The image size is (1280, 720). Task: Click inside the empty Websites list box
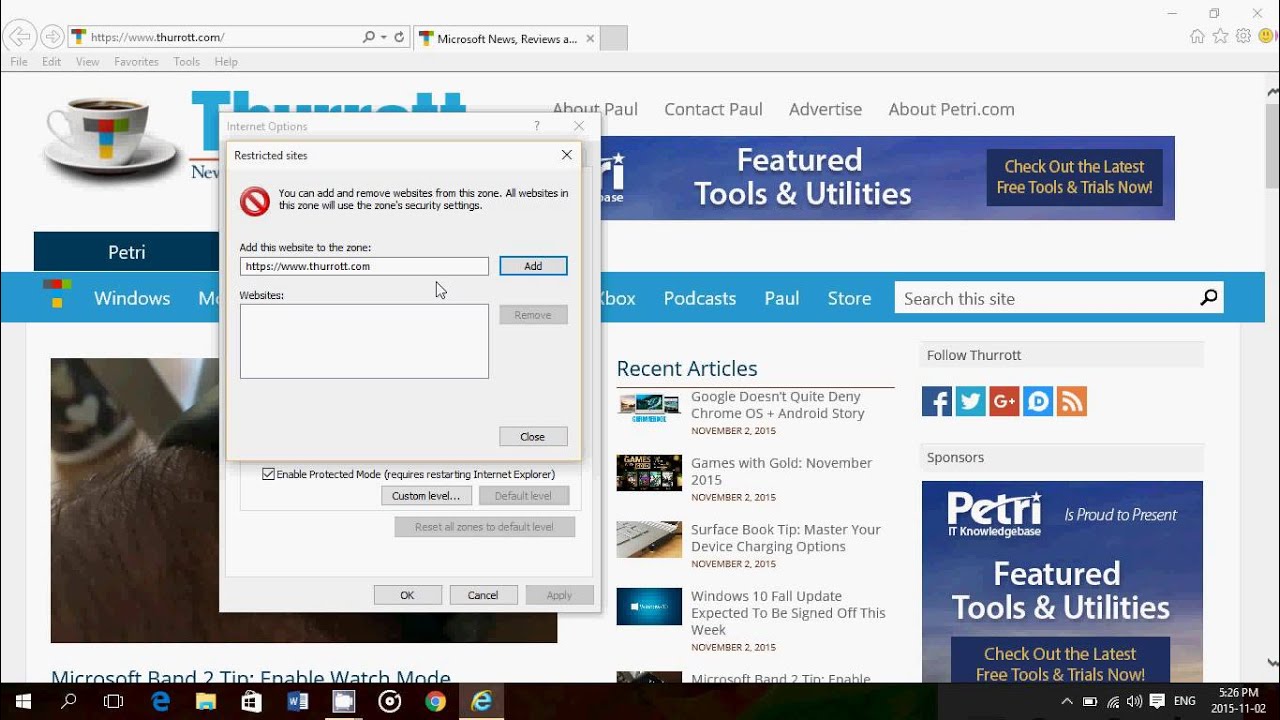pos(364,341)
